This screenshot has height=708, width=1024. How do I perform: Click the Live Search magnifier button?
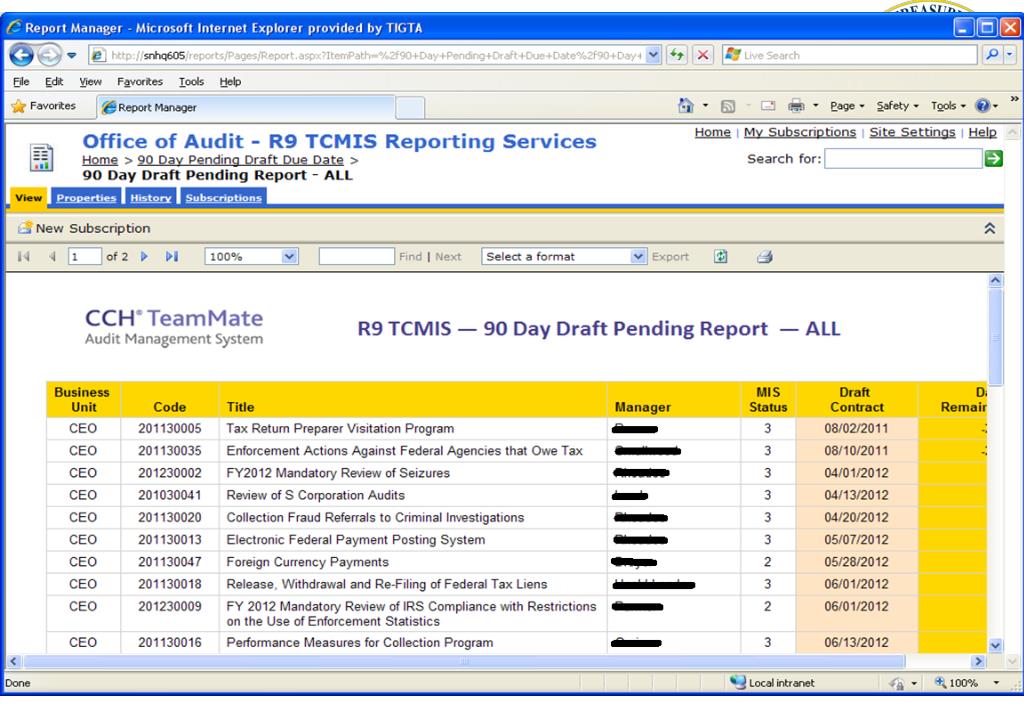[992, 56]
